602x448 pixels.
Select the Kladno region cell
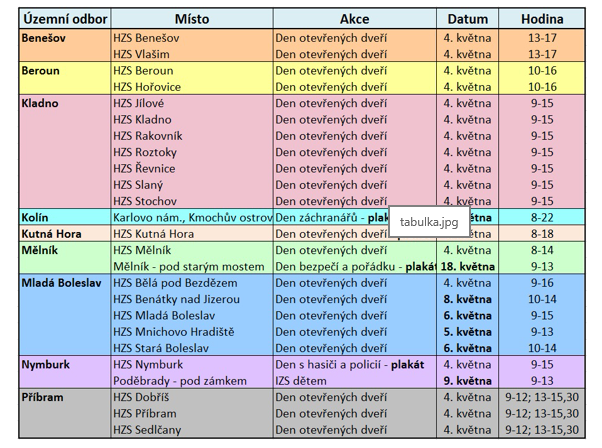65,152
